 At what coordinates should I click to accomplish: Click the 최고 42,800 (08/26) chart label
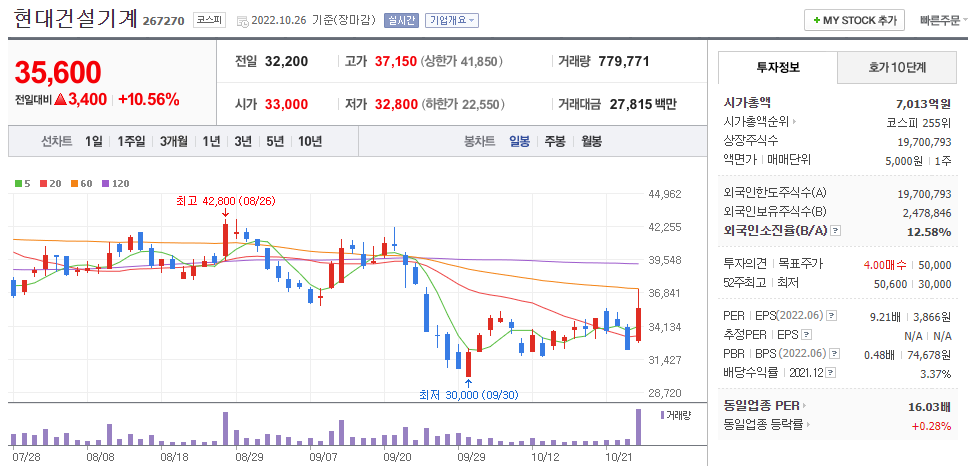[x=226, y=201]
